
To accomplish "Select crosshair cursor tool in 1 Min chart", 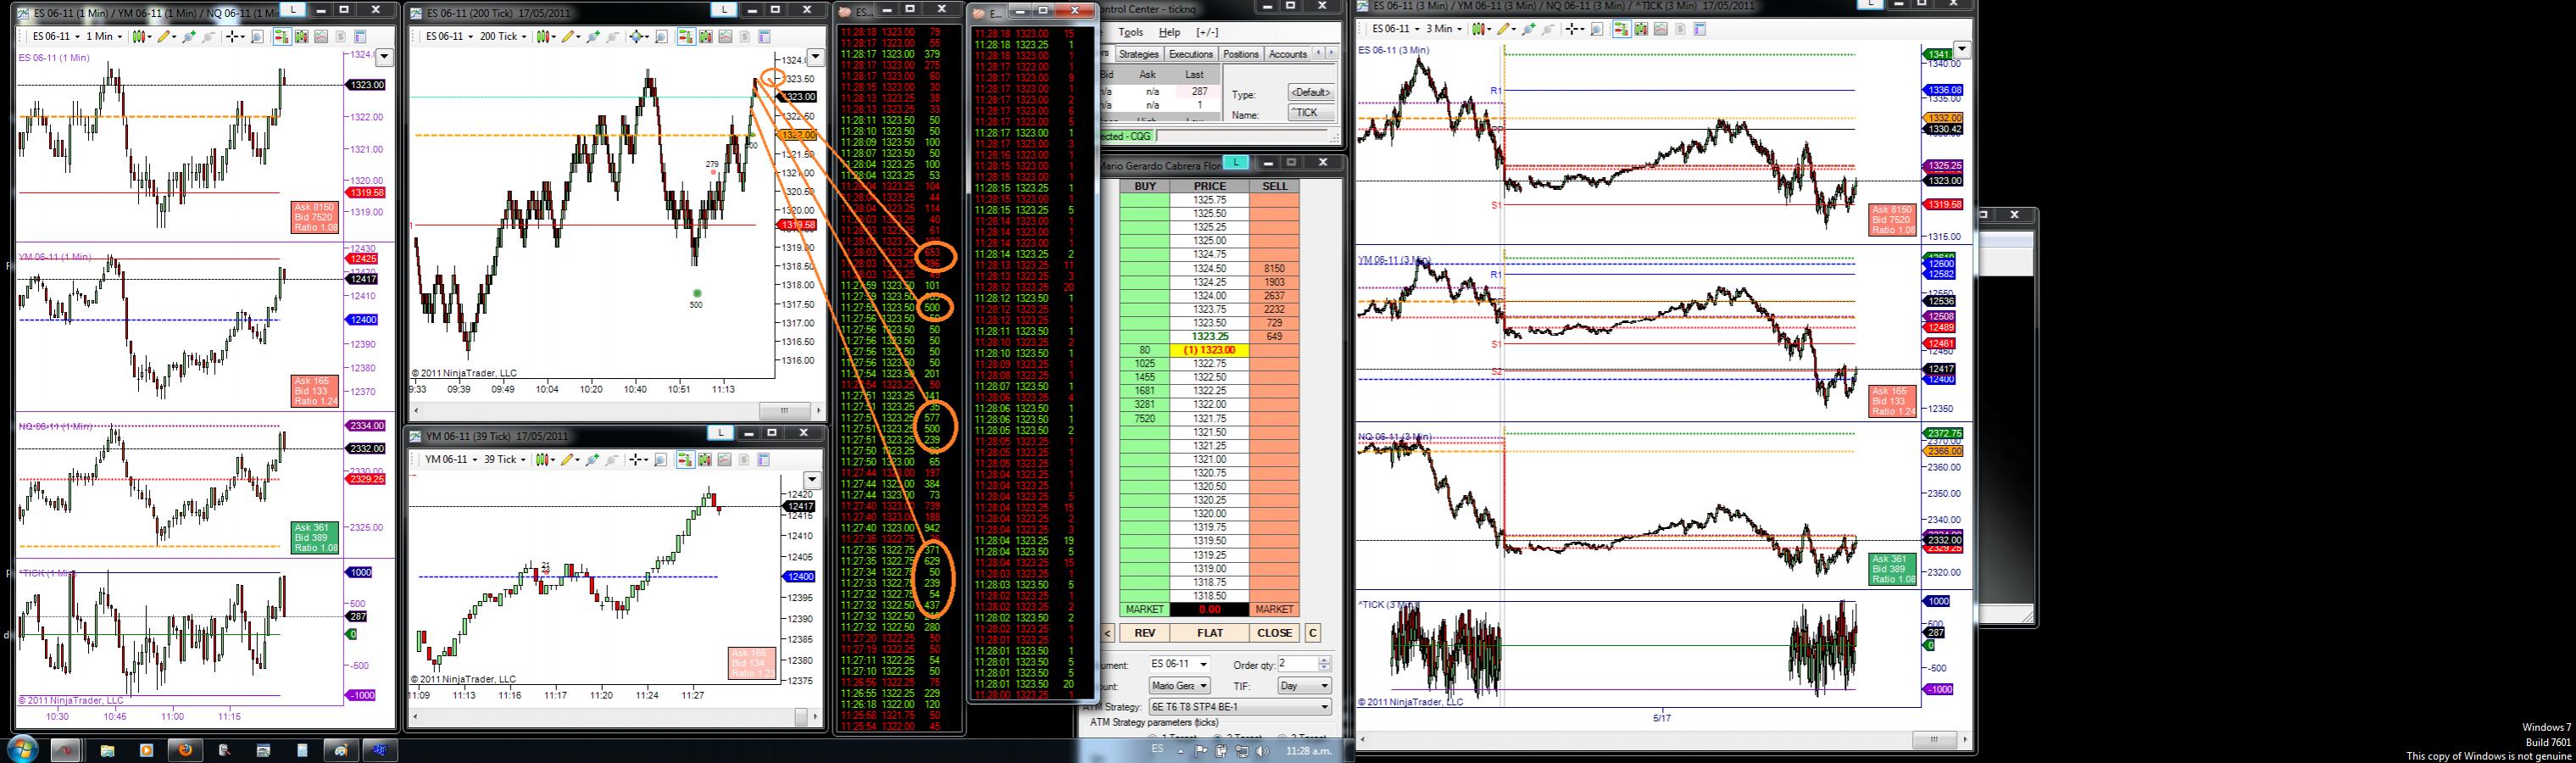I will click(232, 37).
